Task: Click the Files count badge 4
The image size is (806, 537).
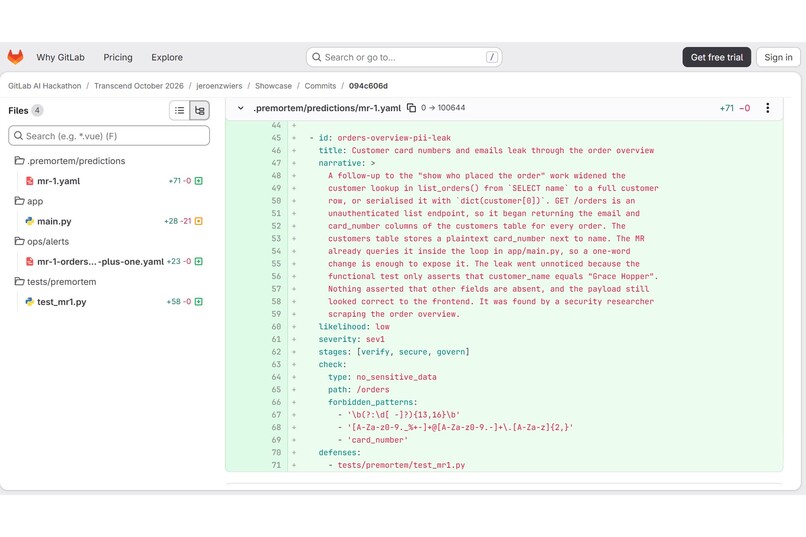Action: coord(37,110)
